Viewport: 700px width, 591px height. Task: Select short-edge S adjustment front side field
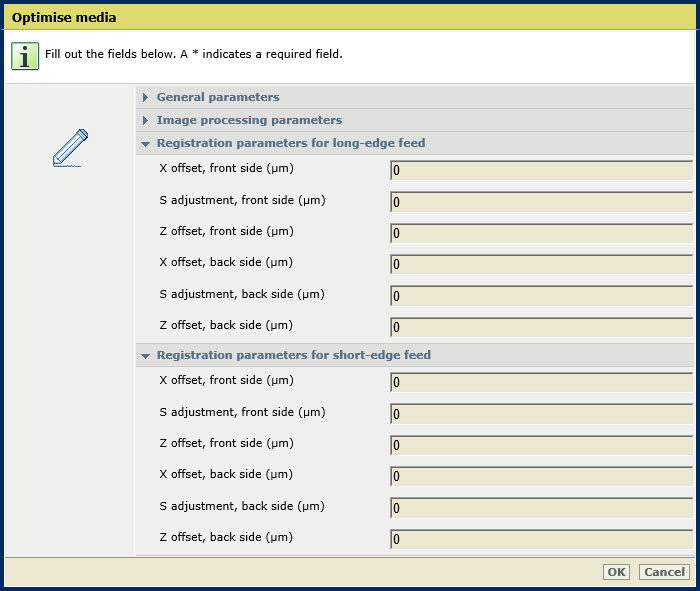click(x=542, y=414)
